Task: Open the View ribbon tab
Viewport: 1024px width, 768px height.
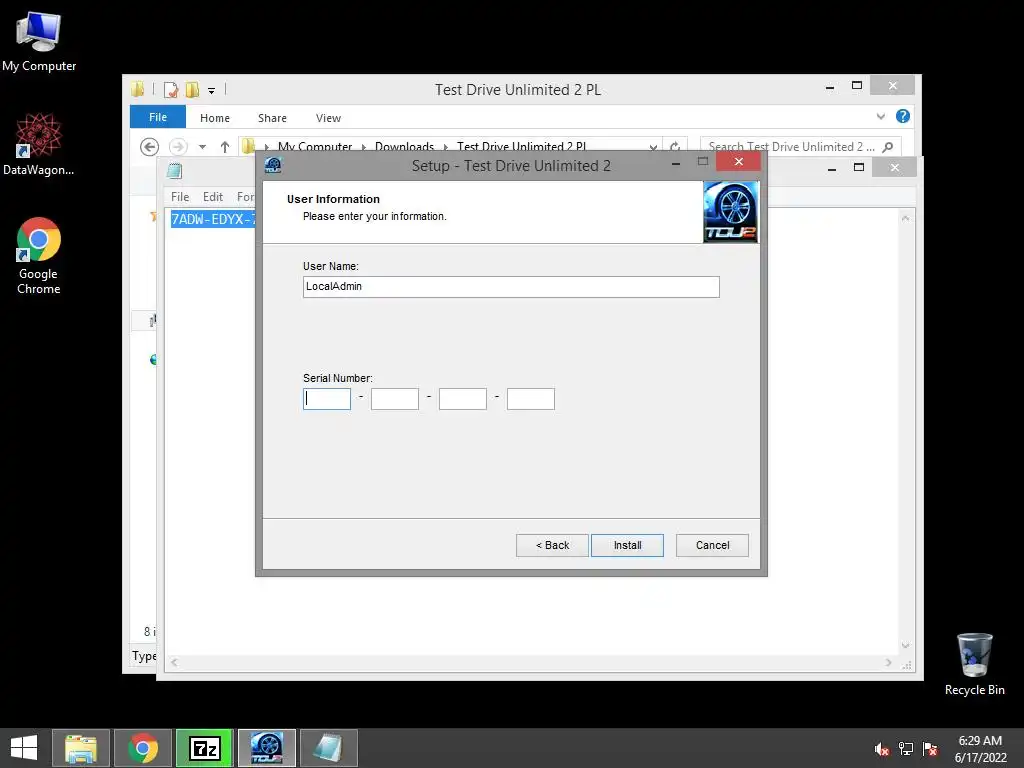Action: [328, 118]
